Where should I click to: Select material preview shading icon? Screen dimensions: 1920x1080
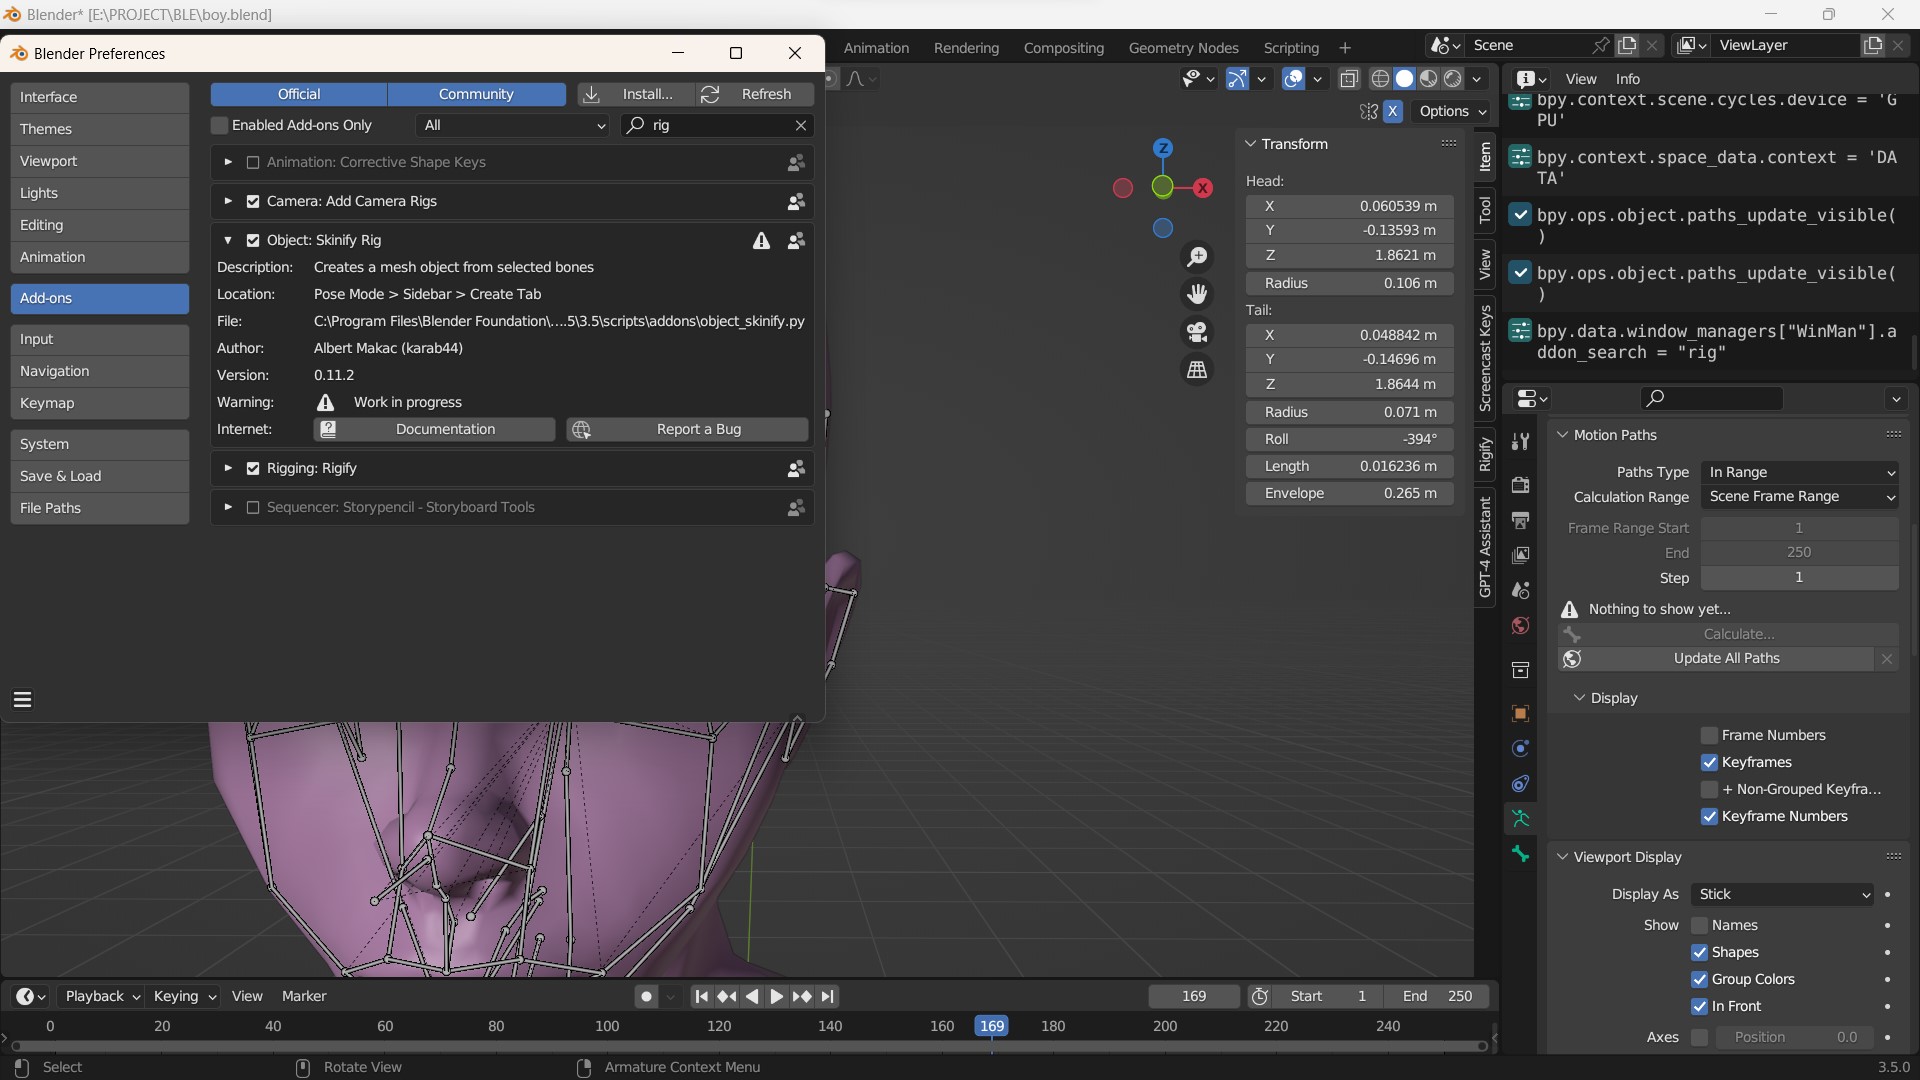click(1429, 79)
